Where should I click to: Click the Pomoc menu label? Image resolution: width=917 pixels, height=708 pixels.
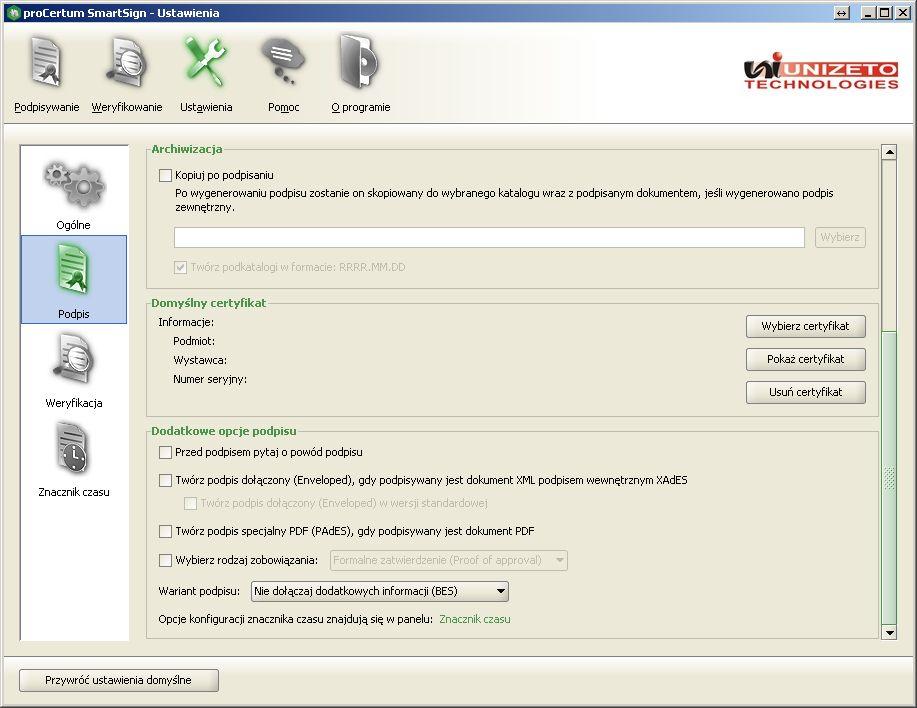point(284,108)
